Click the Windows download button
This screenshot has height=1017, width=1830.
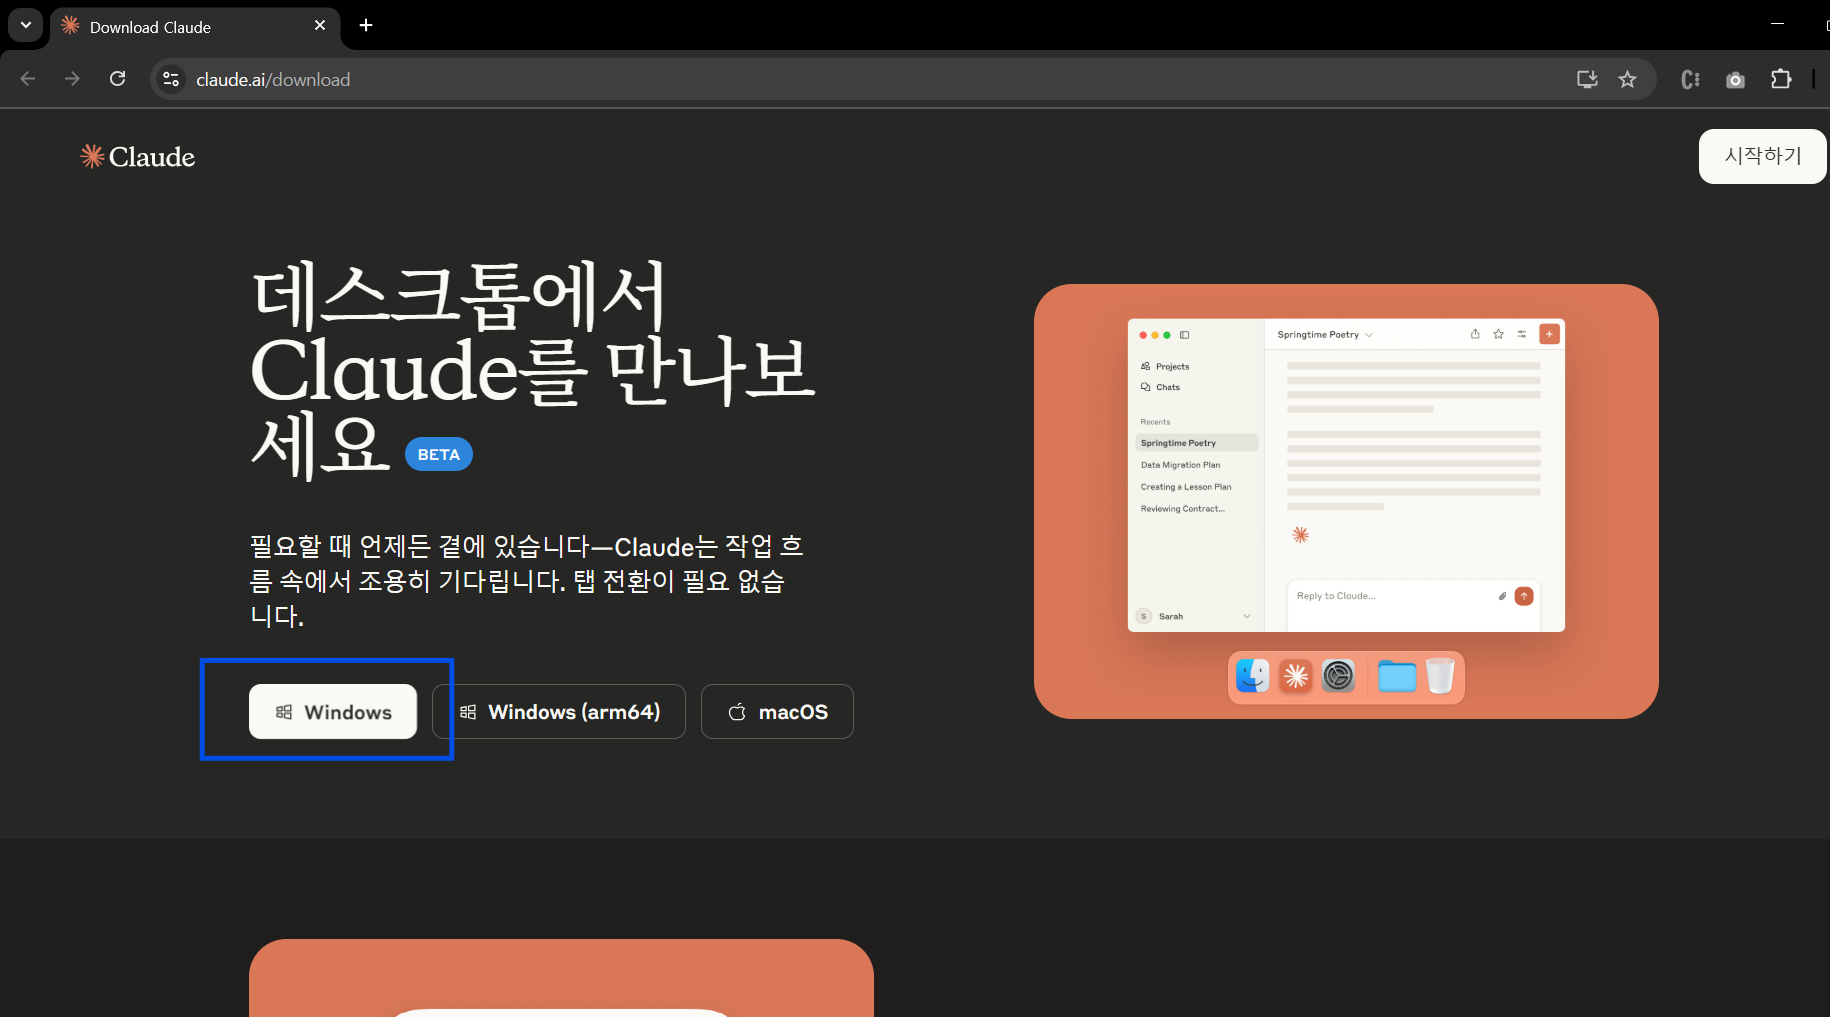(333, 712)
